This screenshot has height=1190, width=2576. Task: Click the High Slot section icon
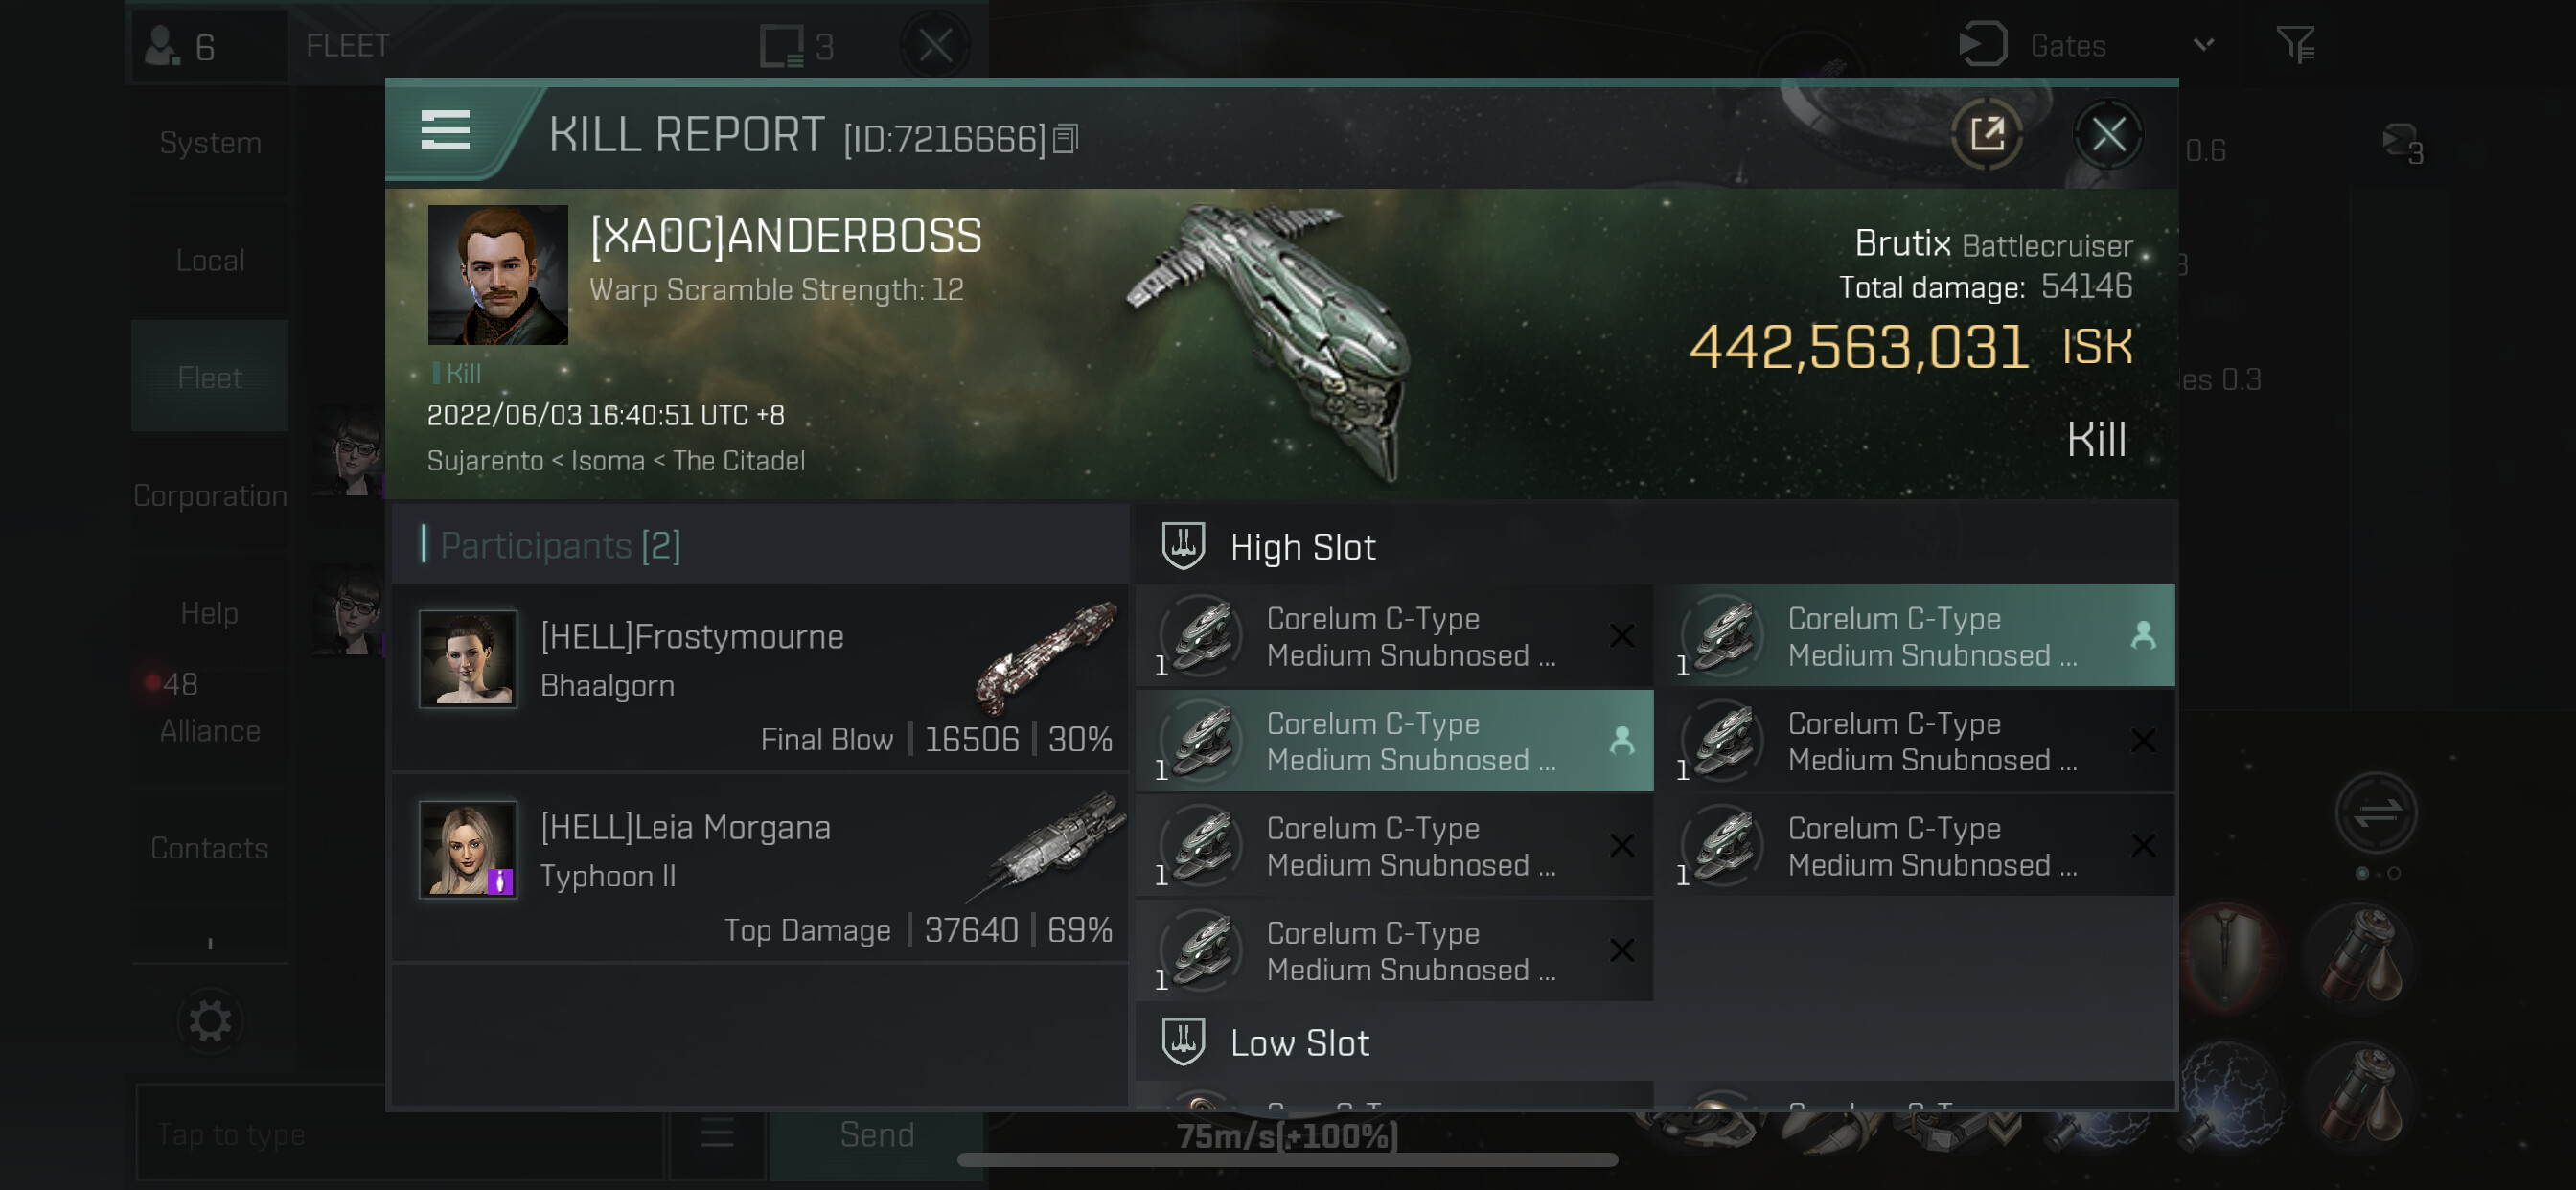click(1183, 546)
